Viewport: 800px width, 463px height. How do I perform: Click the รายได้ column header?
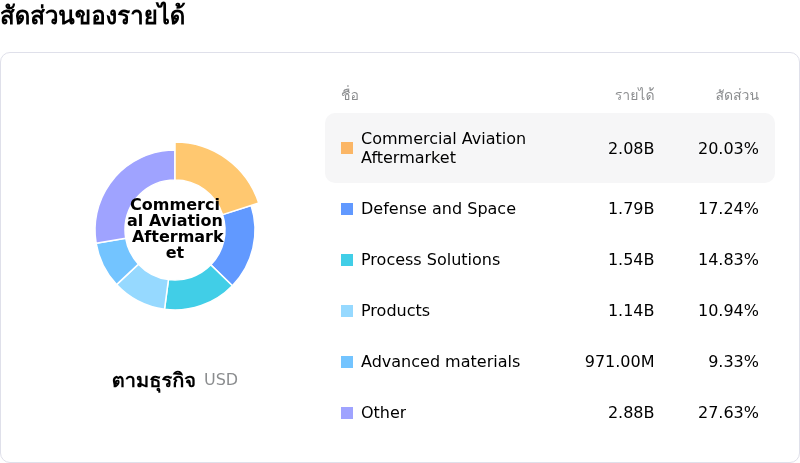pyautogui.click(x=634, y=95)
